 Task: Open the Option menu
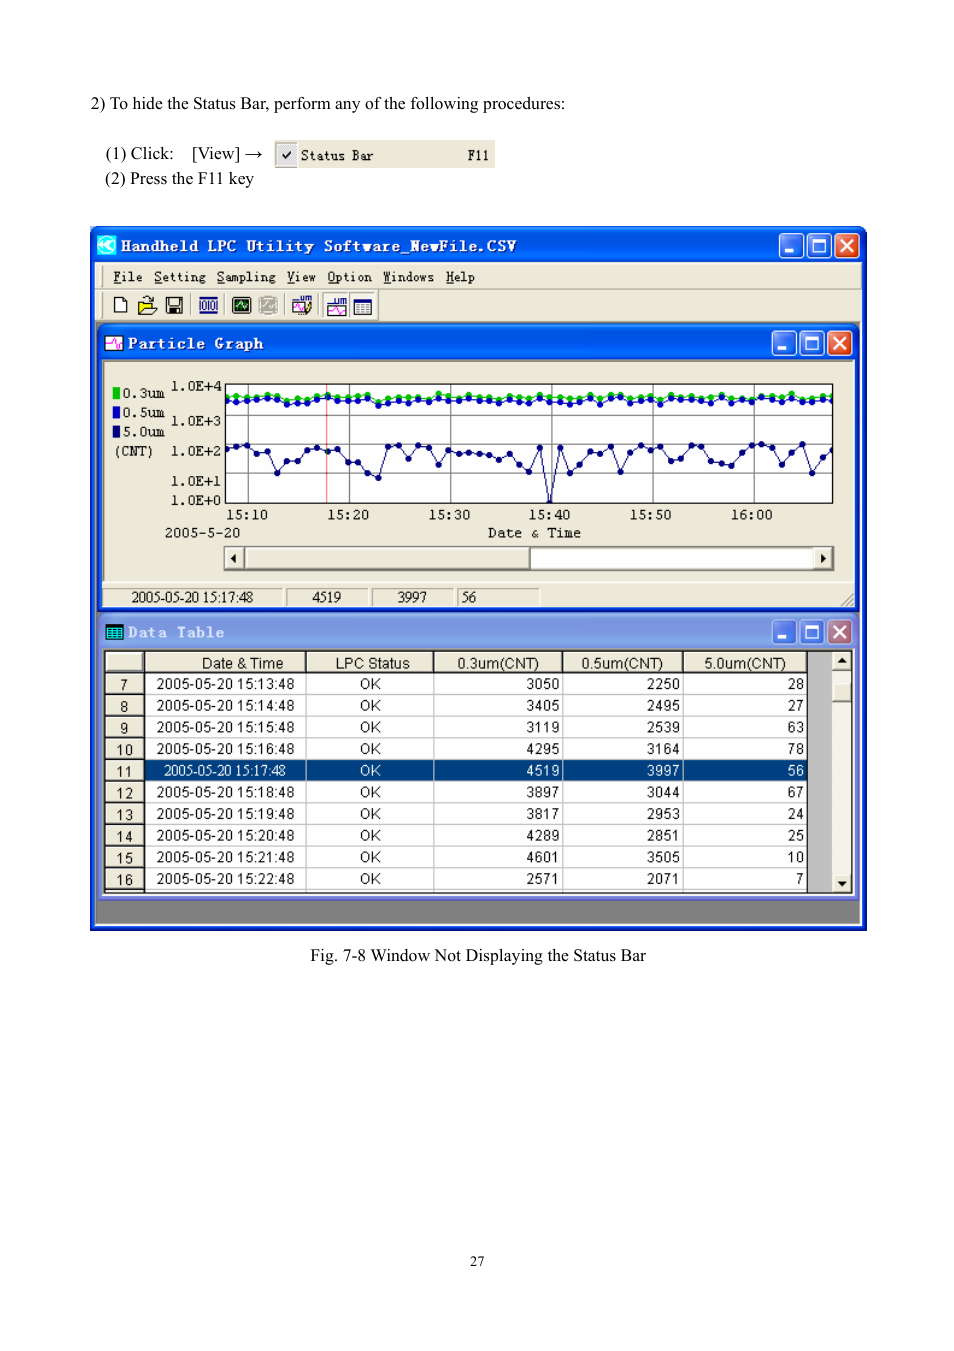click(349, 277)
